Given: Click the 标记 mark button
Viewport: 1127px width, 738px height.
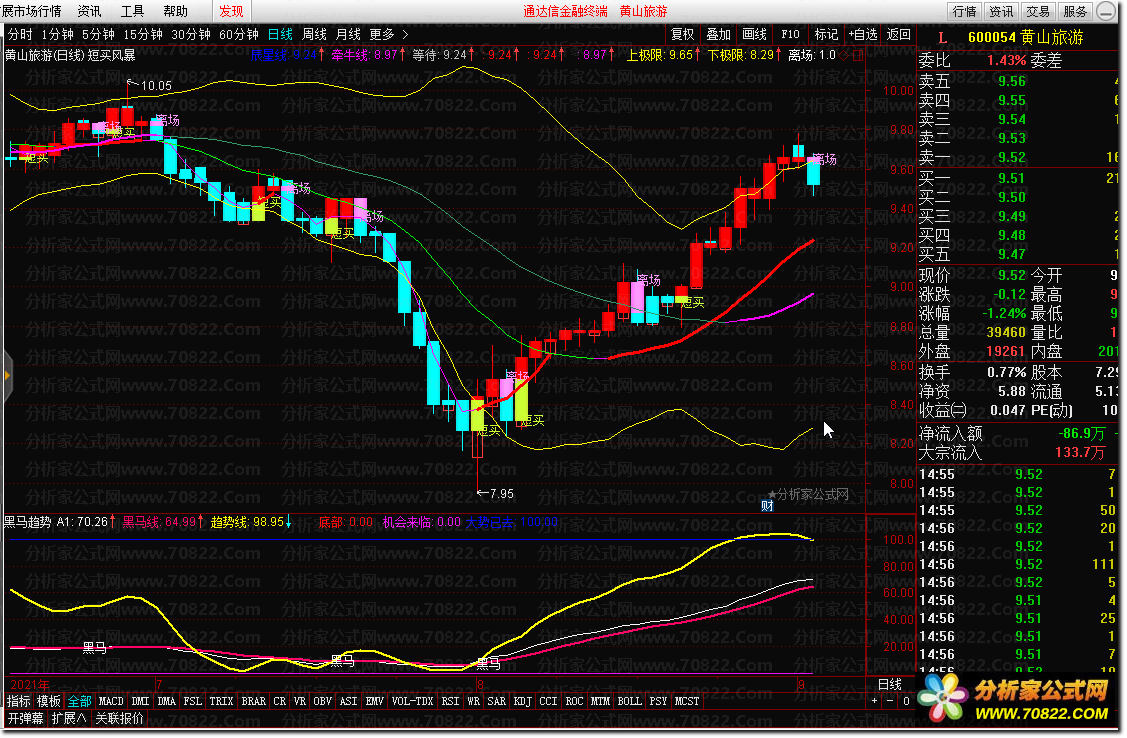Looking at the screenshot, I should [826, 34].
